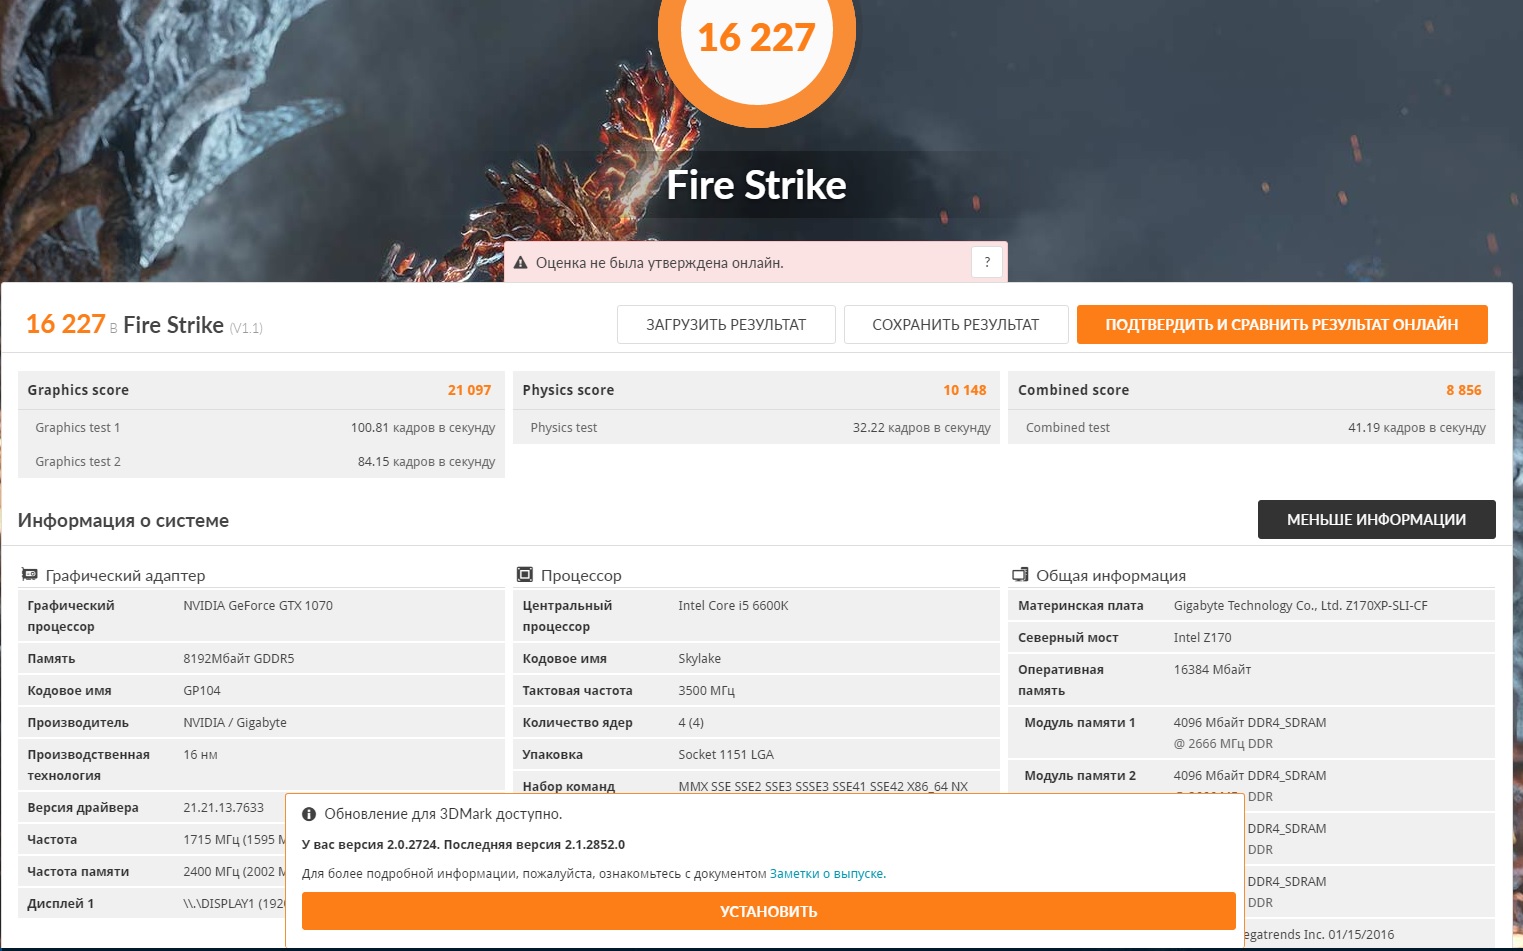
Task: Click the update notification info icon
Action: coord(309,814)
